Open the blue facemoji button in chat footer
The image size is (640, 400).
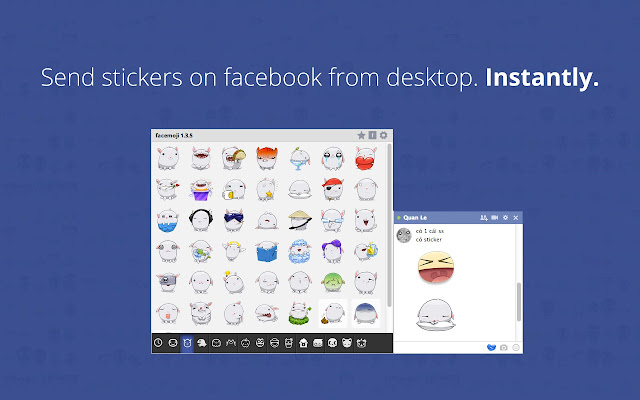[491, 348]
